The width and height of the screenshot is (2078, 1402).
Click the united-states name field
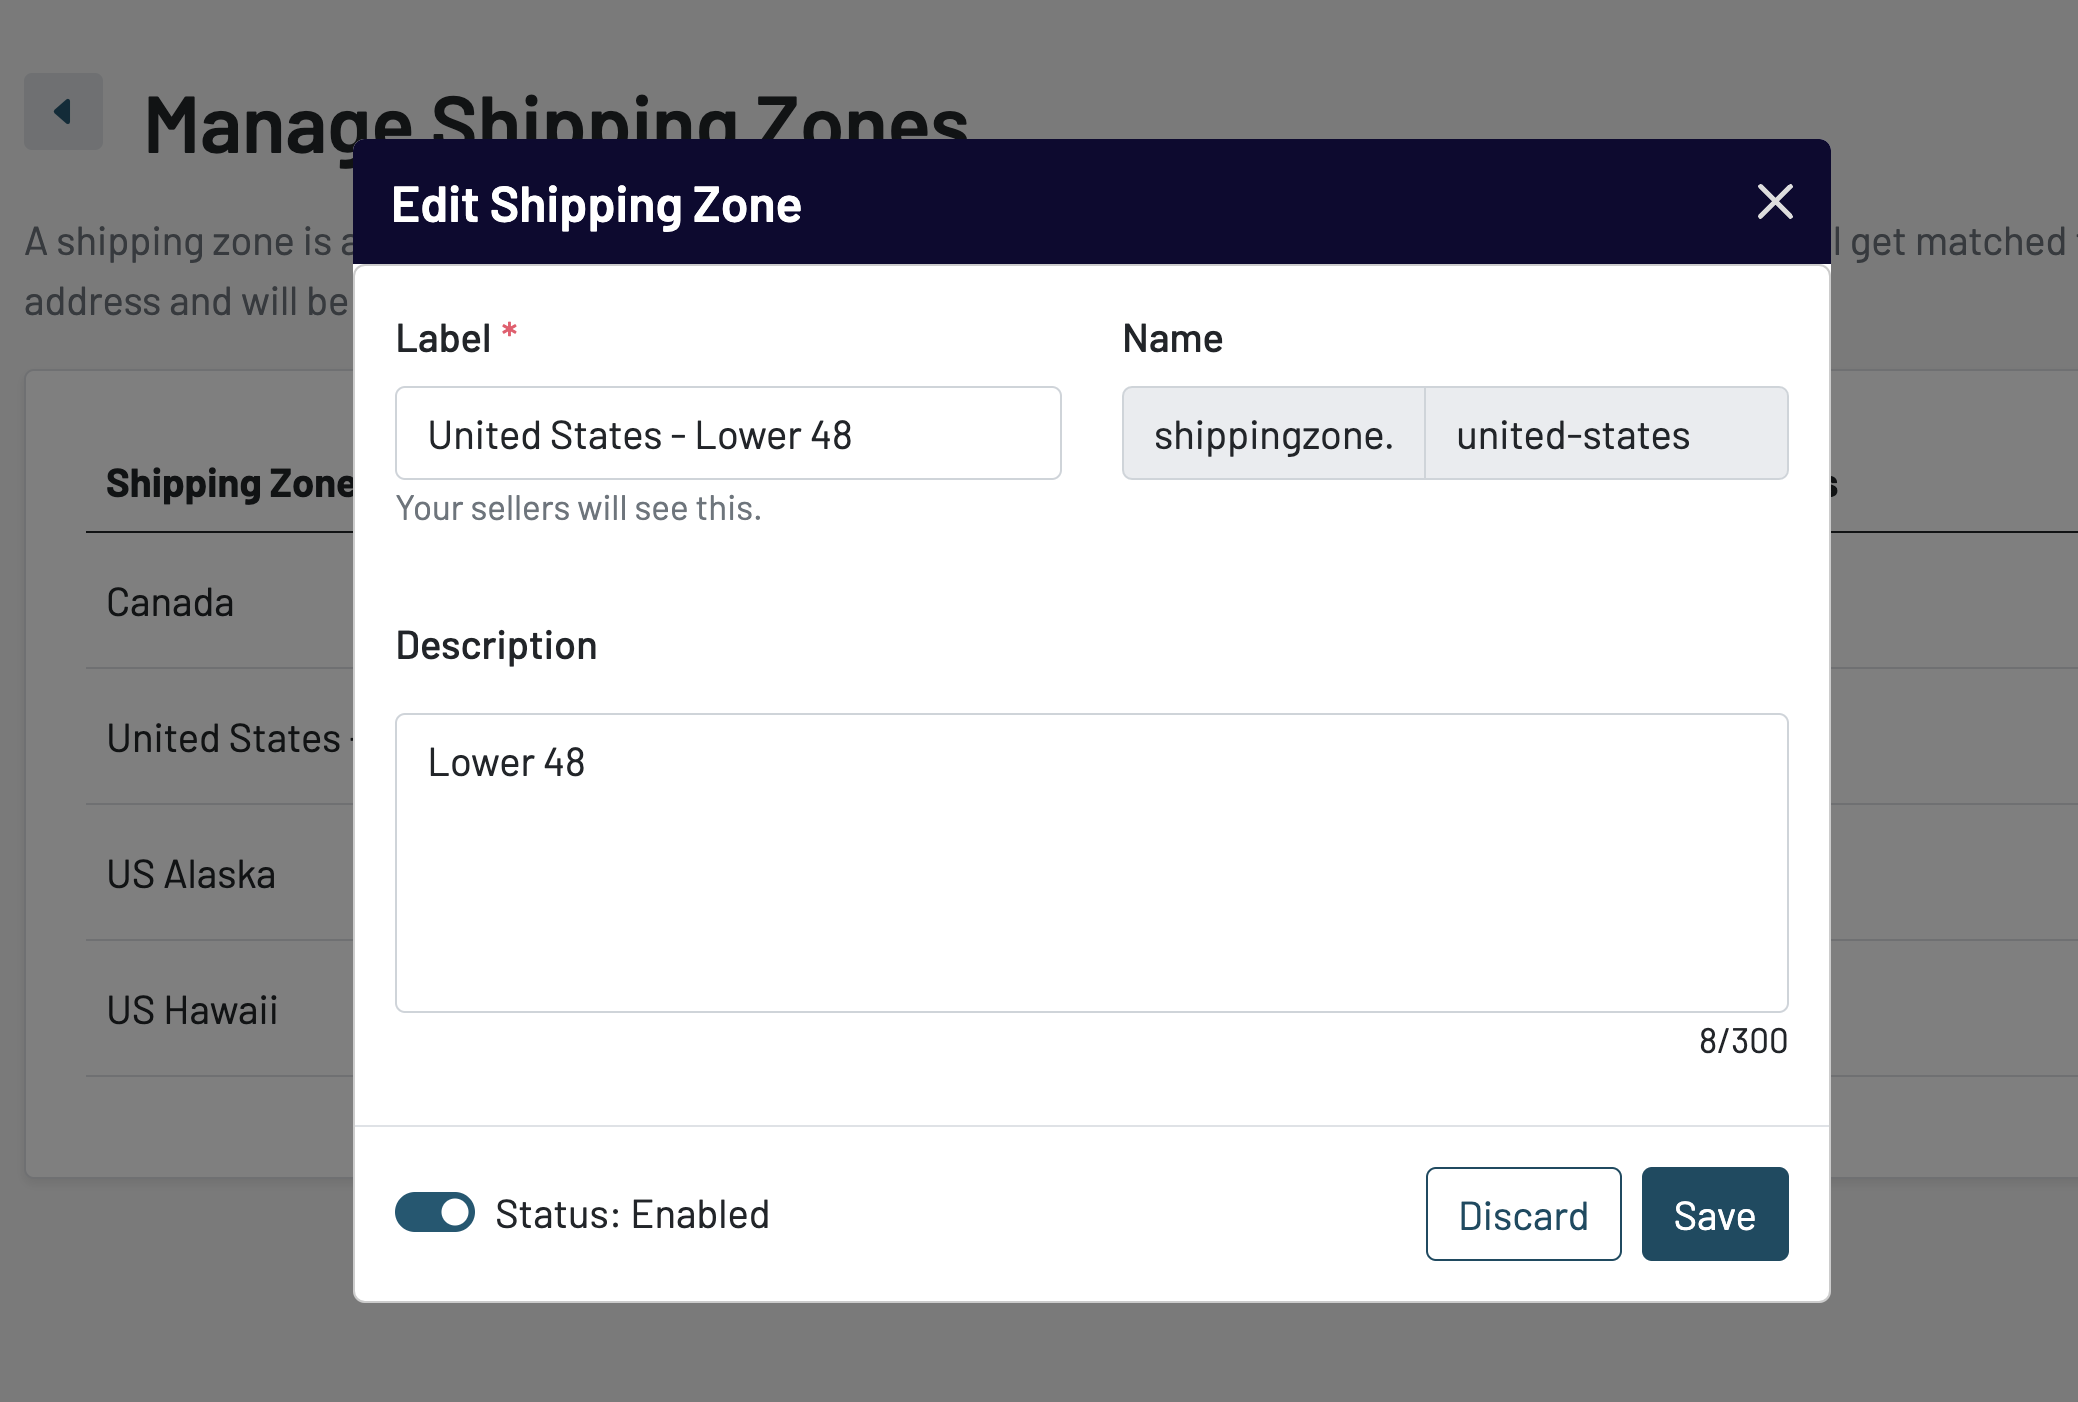(x=1605, y=434)
